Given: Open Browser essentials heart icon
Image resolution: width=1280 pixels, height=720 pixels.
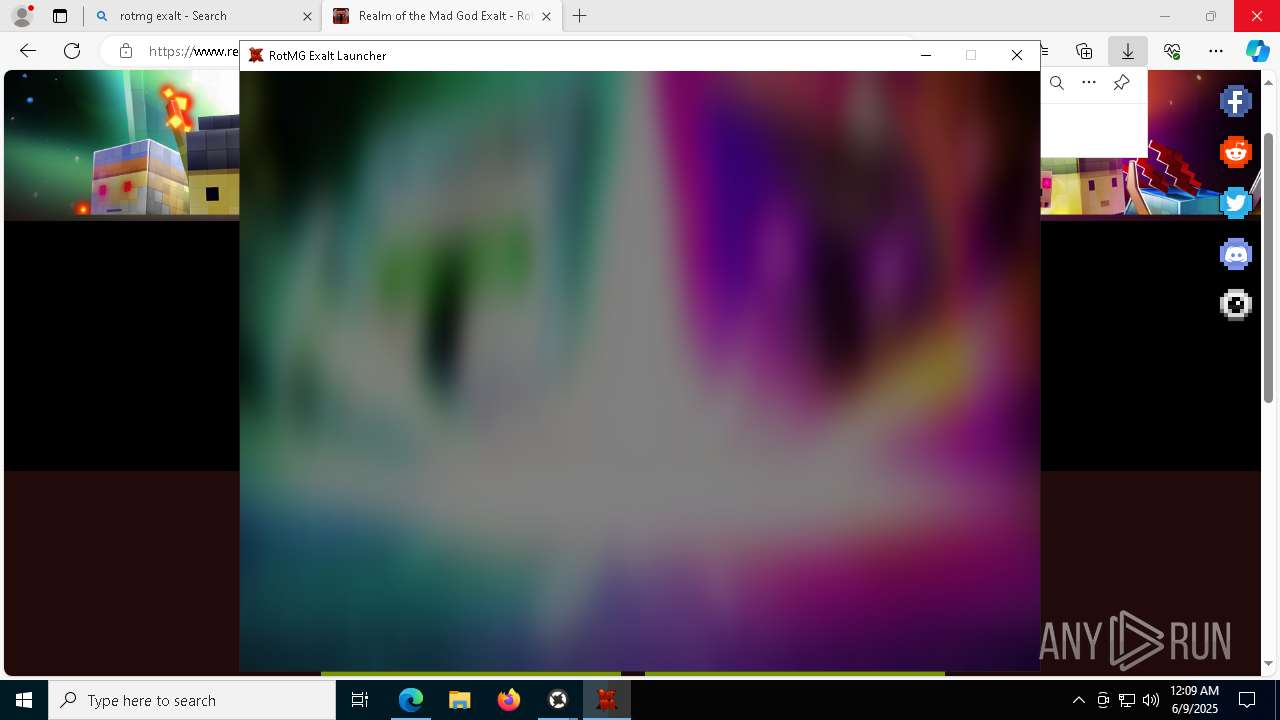Looking at the screenshot, I should tap(1172, 51).
